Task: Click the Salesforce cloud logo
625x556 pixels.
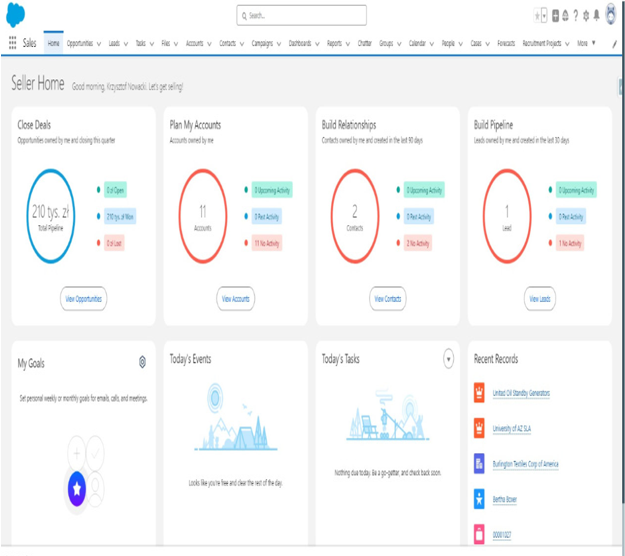Action: [16, 15]
